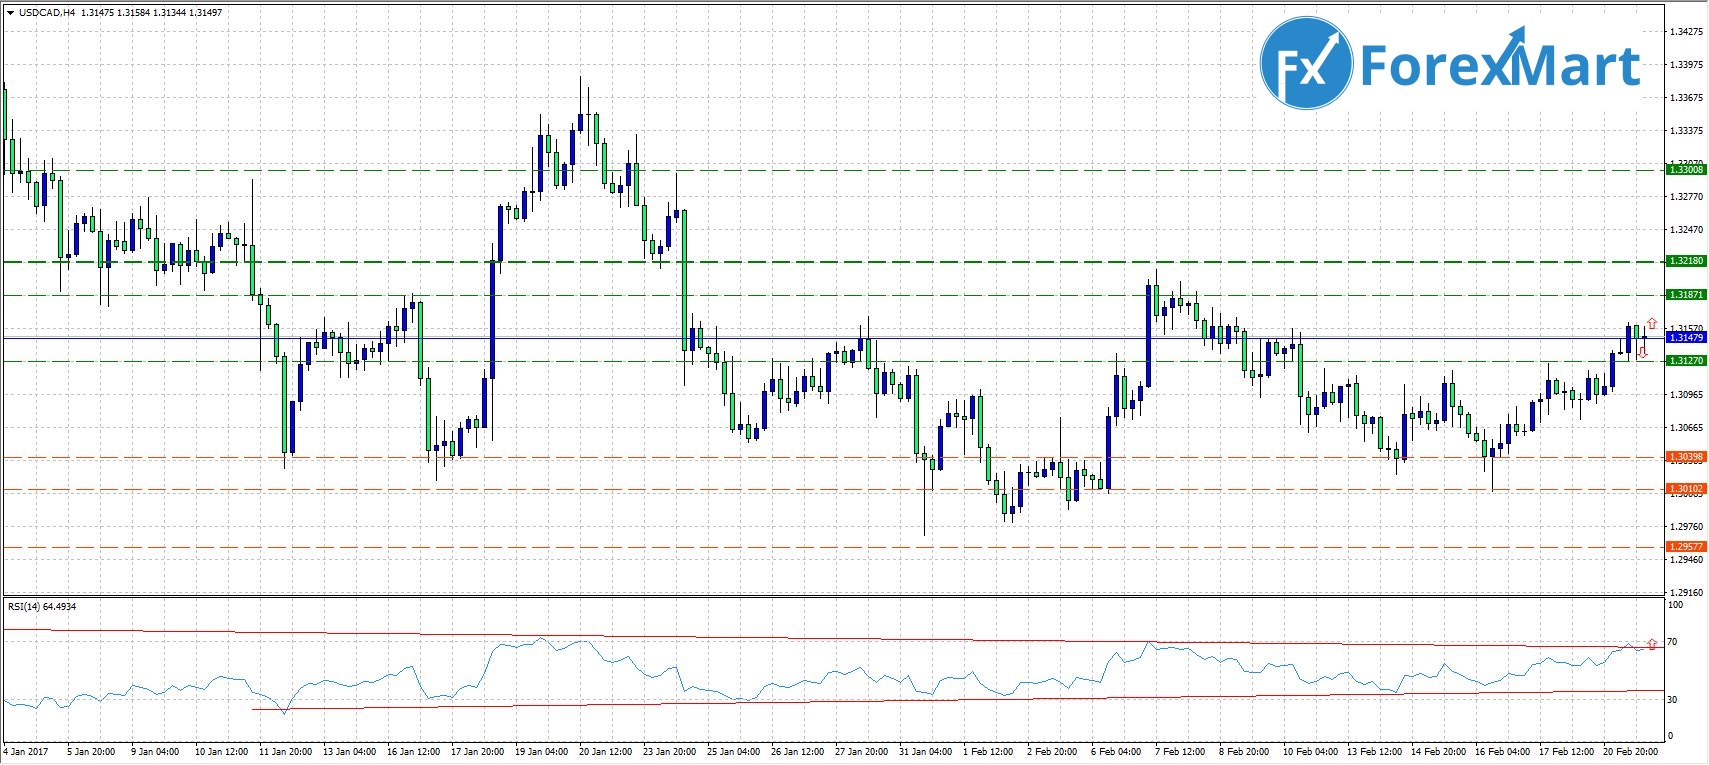Image resolution: width=1709 pixels, height=765 pixels.
Task: Open the chart menu triangle beside USDCAD,H4
Action: point(10,13)
